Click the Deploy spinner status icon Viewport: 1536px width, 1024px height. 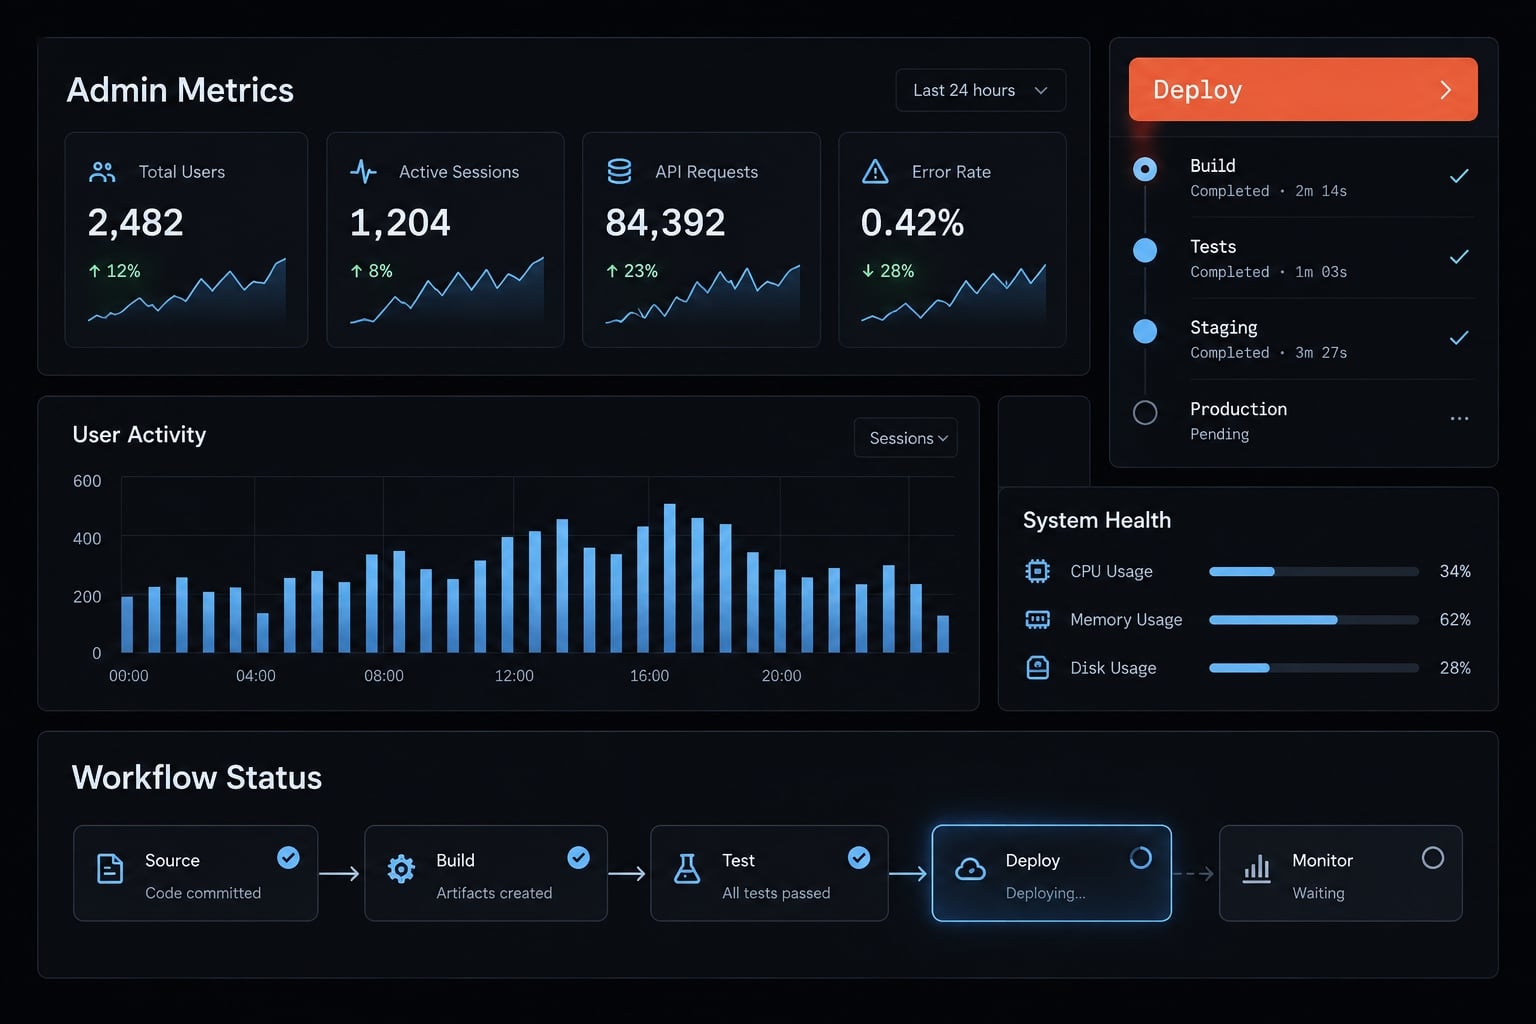point(1141,858)
